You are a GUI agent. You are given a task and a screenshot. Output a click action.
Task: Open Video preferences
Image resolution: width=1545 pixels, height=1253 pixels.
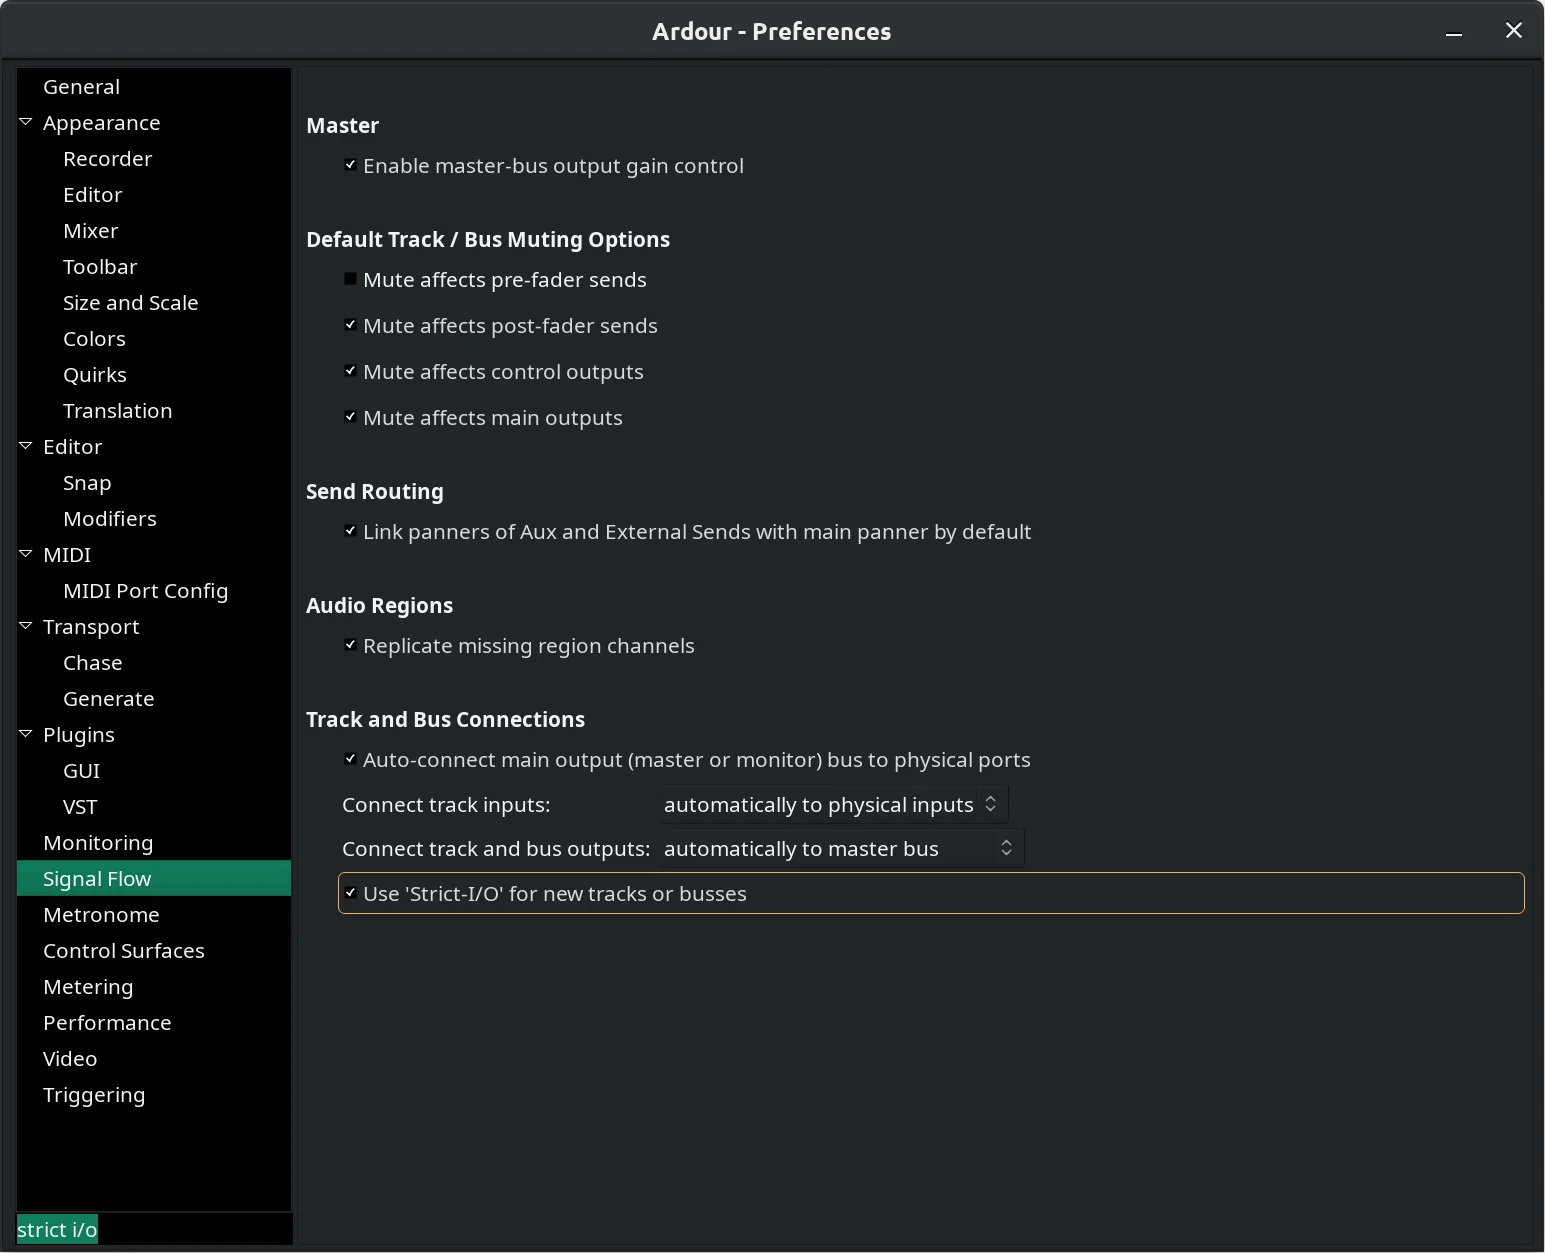click(x=70, y=1059)
